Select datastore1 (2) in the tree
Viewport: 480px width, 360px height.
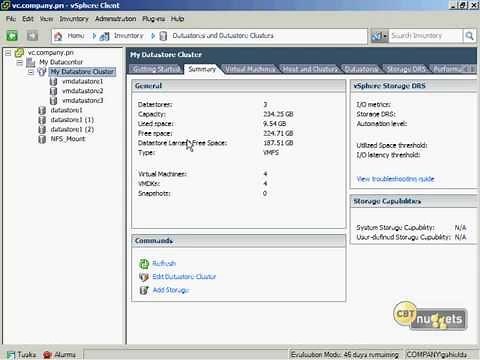pos(72,130)
